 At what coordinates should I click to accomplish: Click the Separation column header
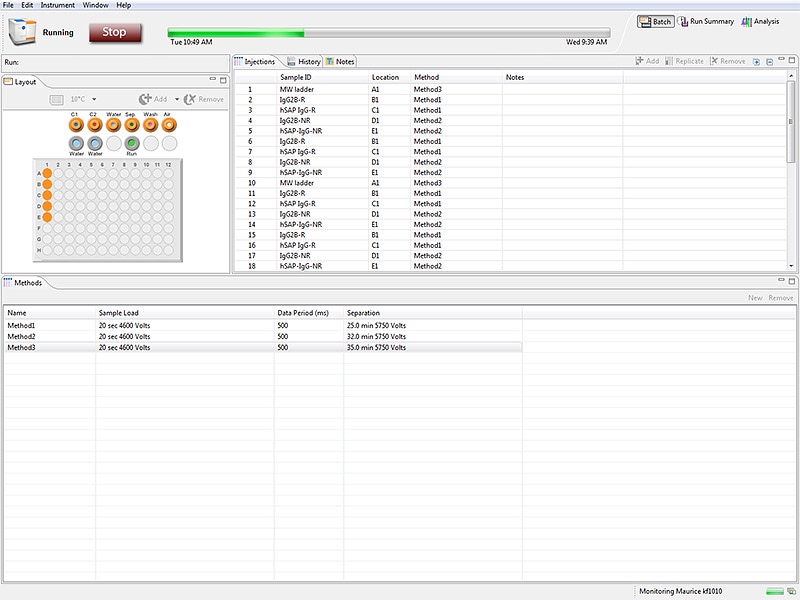(433, 313)
